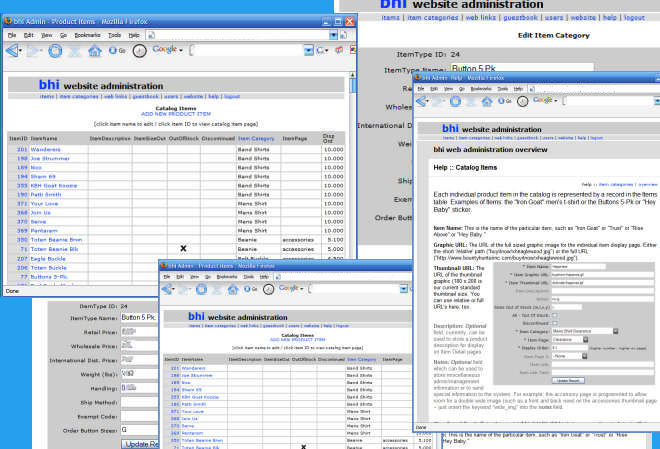Click clock history icon in top-left Product Items window
Screen dimensions: 660x449
[x=139, y=51]
